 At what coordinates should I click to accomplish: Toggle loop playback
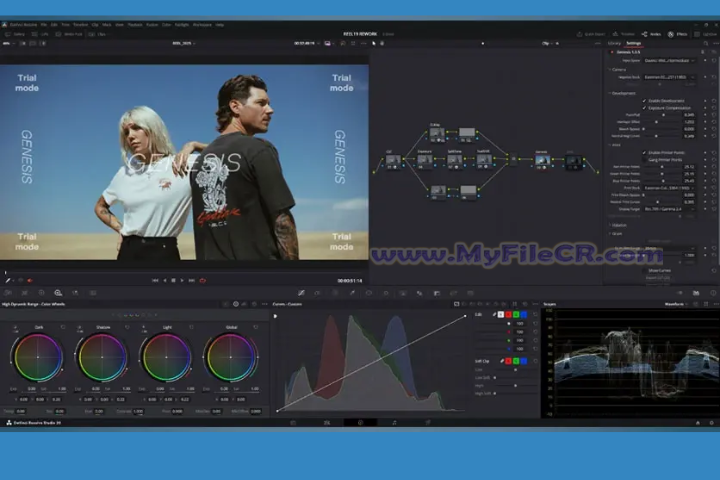click(202, 280)
